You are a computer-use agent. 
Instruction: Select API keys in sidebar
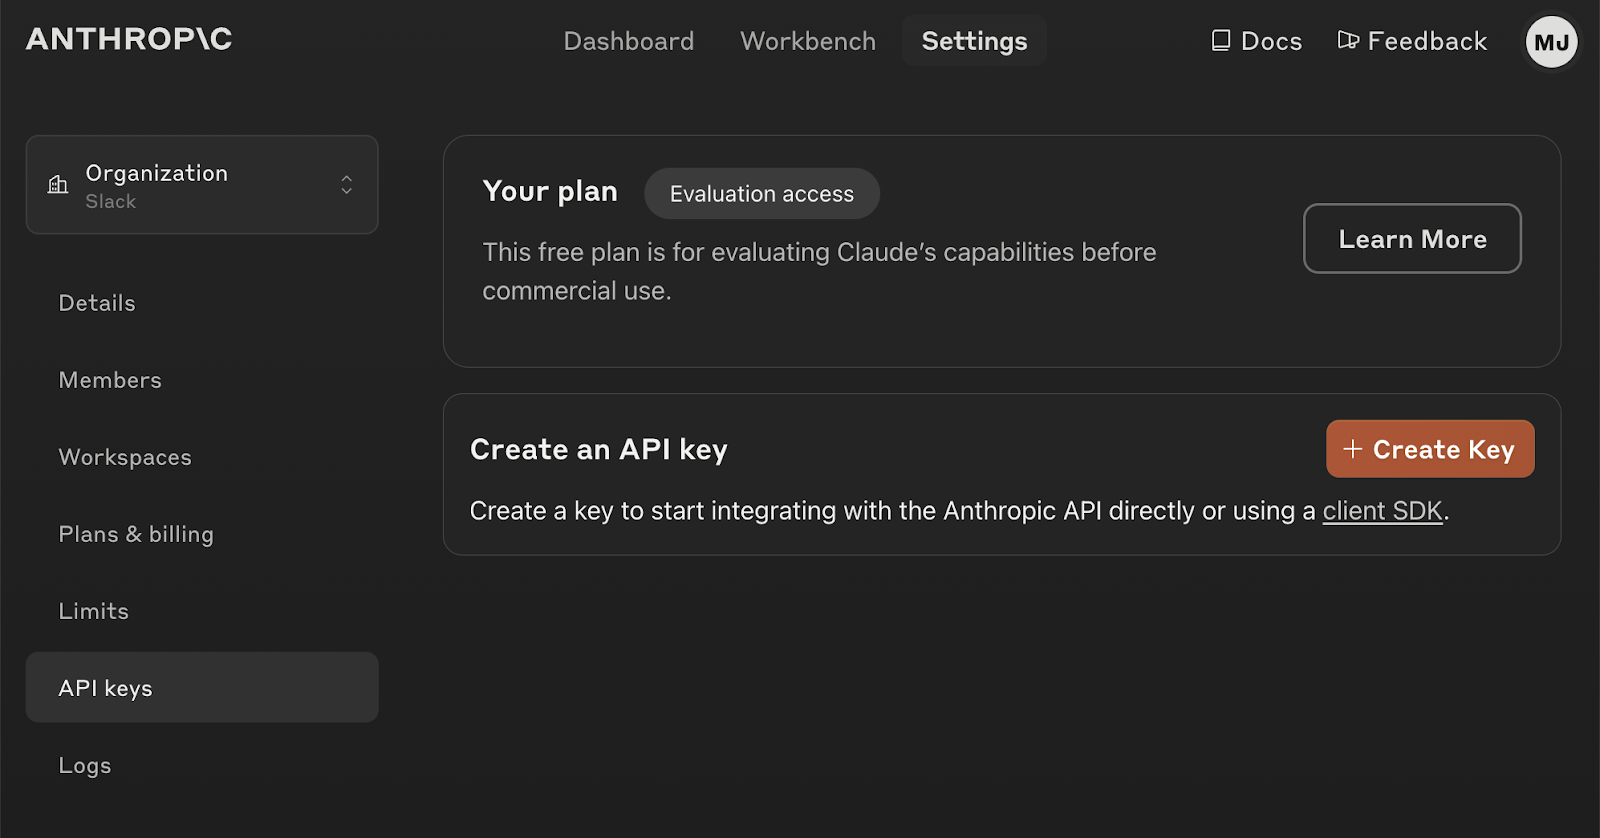105,688
